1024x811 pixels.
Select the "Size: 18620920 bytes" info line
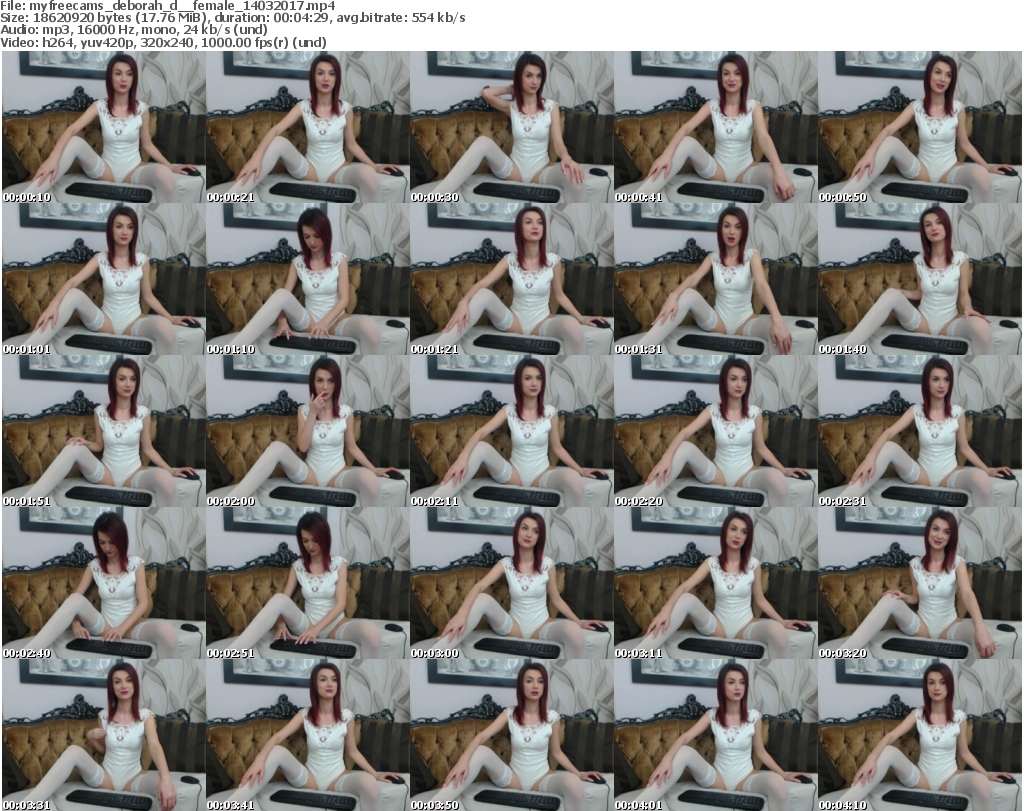coord(232,18)
